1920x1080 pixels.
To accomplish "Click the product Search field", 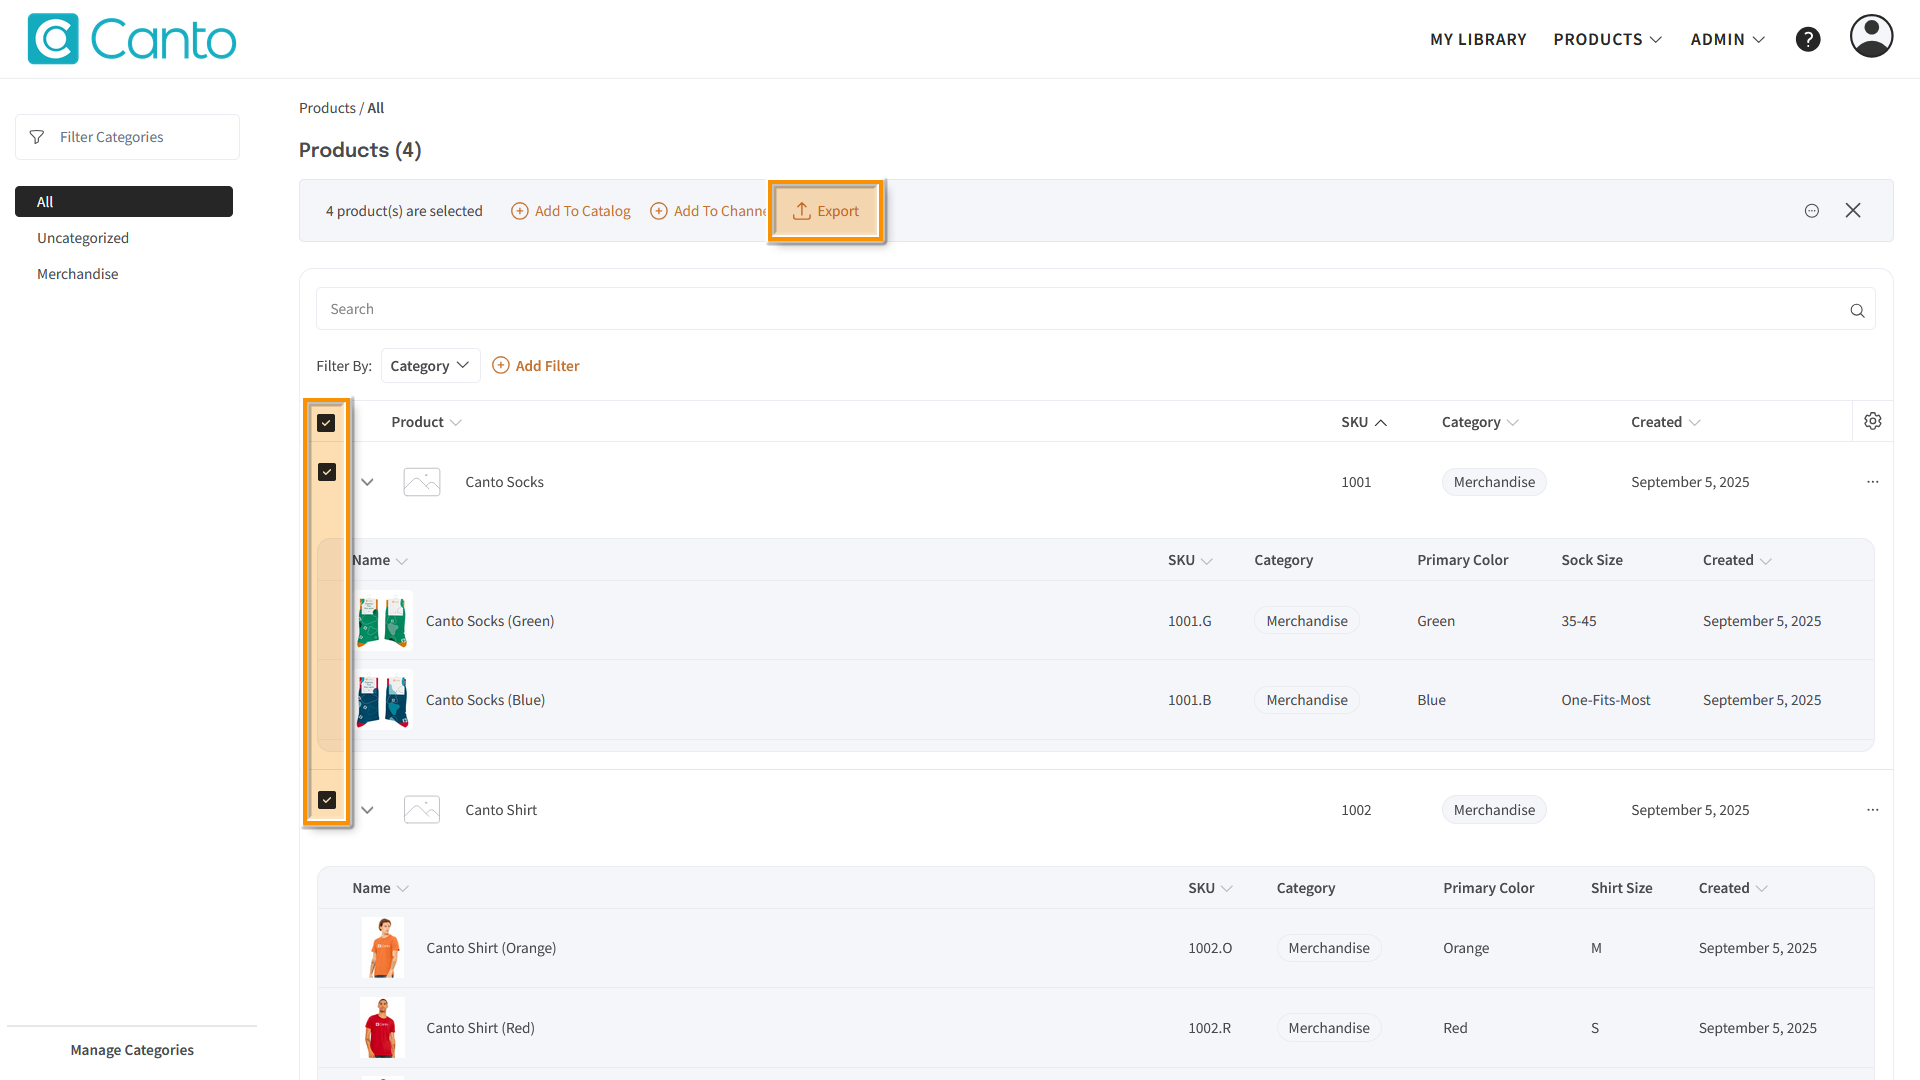I will click(1080, 309).
